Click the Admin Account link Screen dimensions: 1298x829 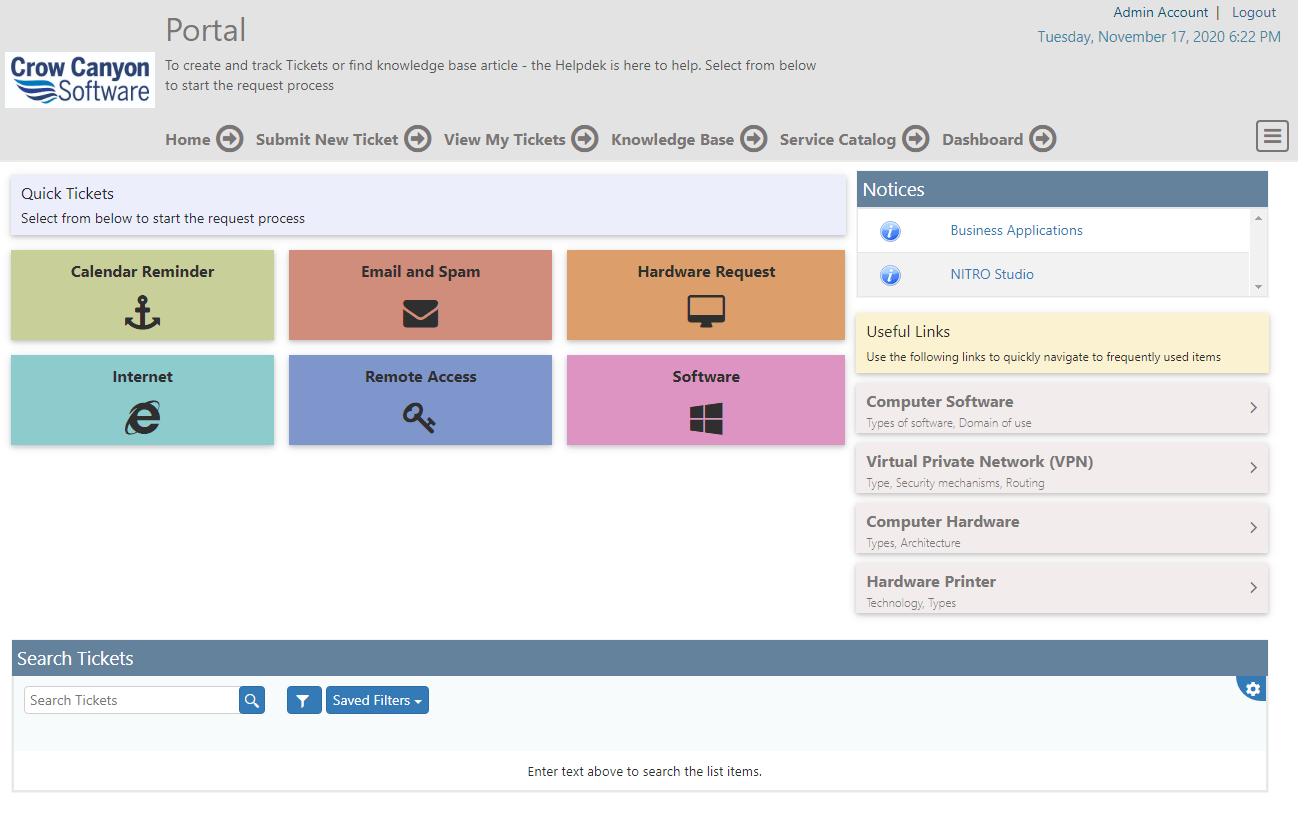[x=1161, y=12]
